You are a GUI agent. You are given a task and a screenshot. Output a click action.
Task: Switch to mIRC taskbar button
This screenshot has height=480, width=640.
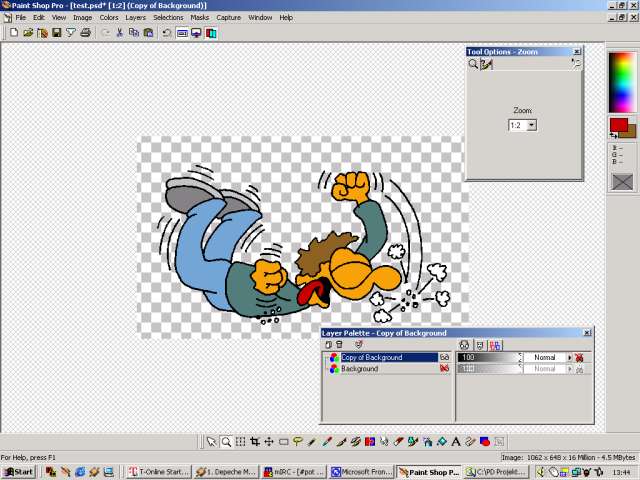[293, 472]
